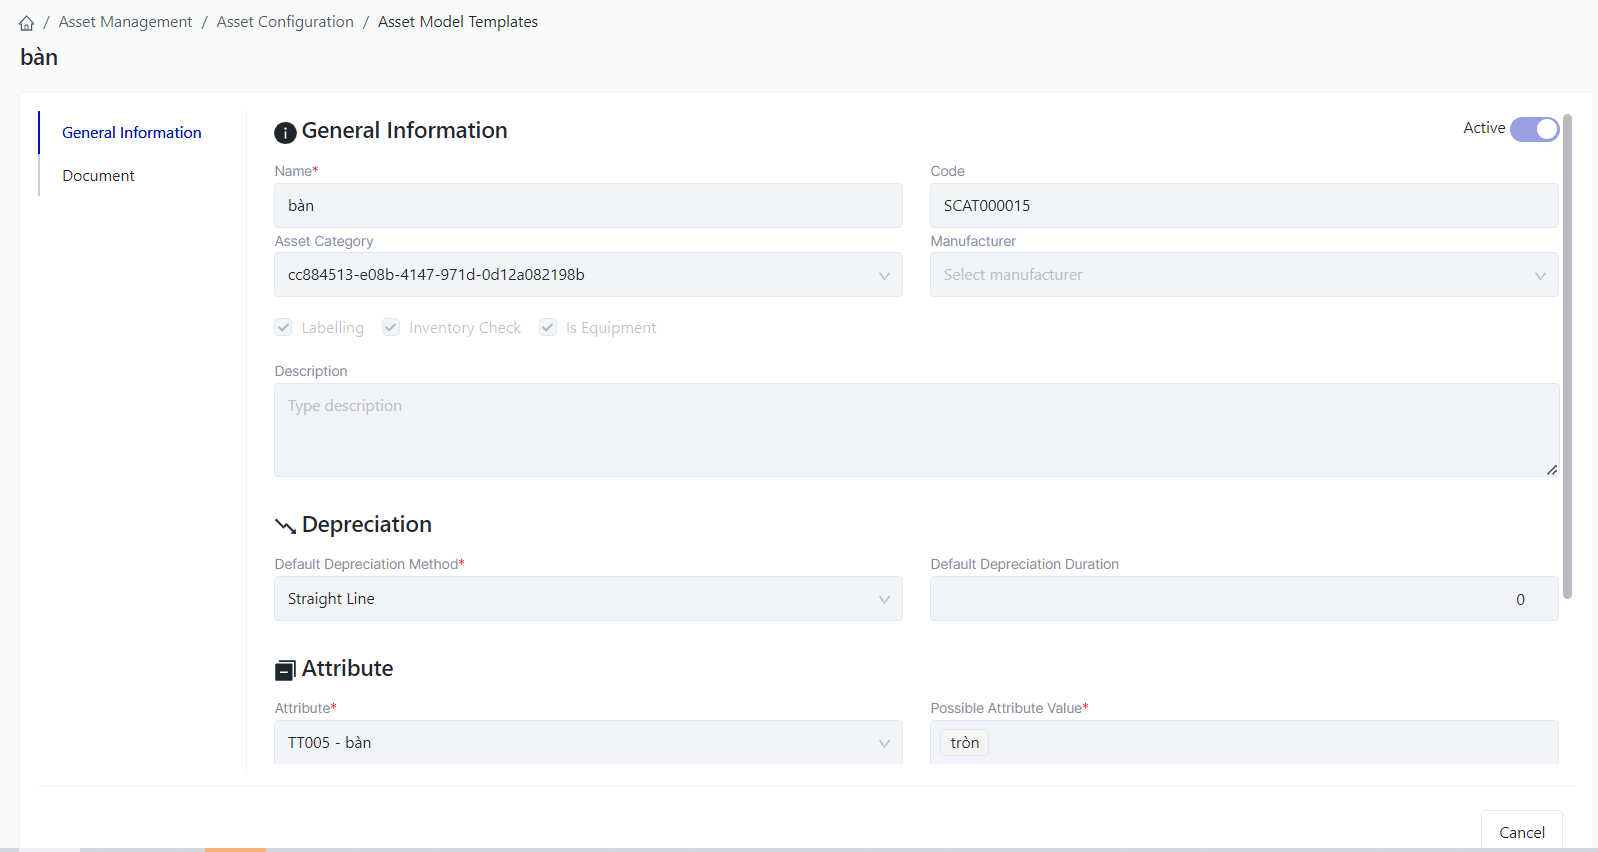1598x852 pixels.
Task: Click the Attribute section icon
Action: 285,670
